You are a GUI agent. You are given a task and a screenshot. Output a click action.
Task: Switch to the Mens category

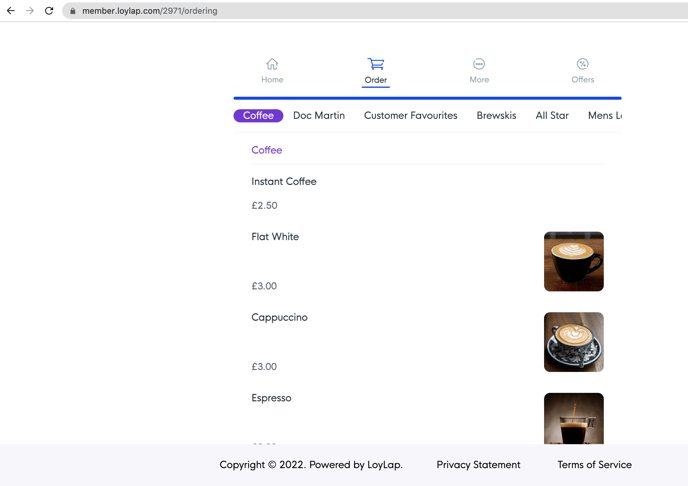tap(605, 115)
